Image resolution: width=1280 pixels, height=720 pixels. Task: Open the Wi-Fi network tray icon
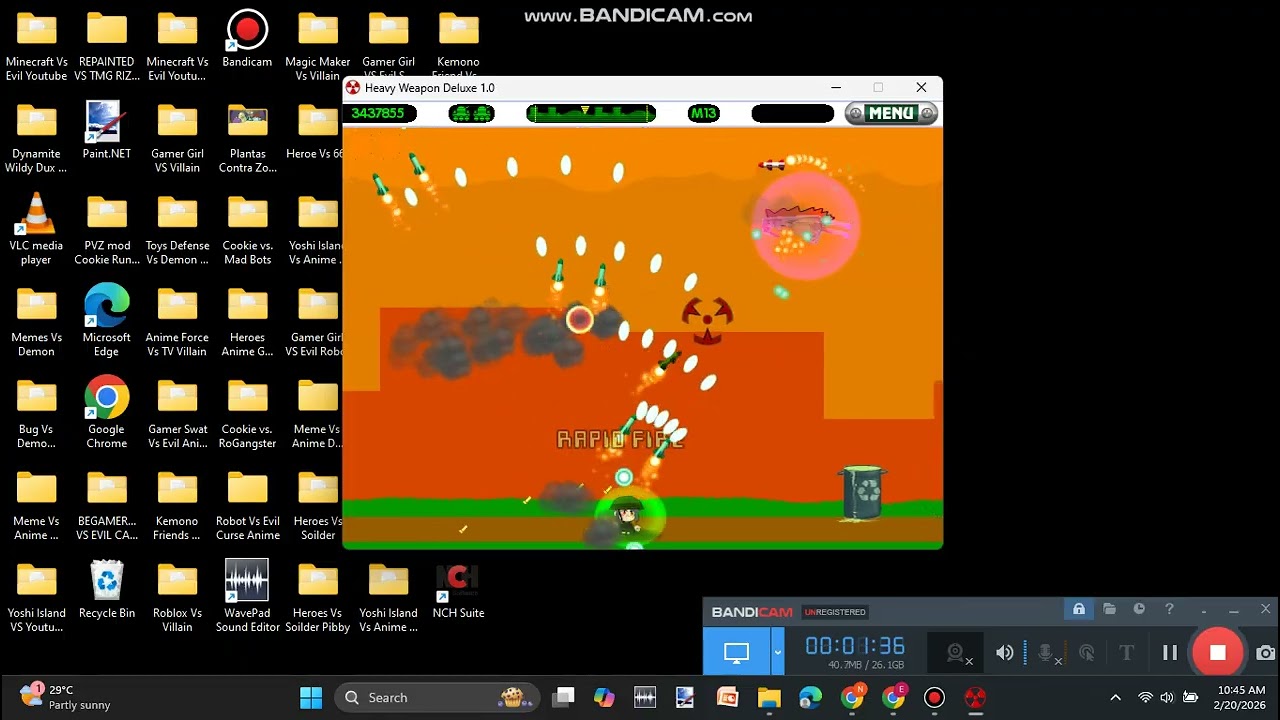1145,697
